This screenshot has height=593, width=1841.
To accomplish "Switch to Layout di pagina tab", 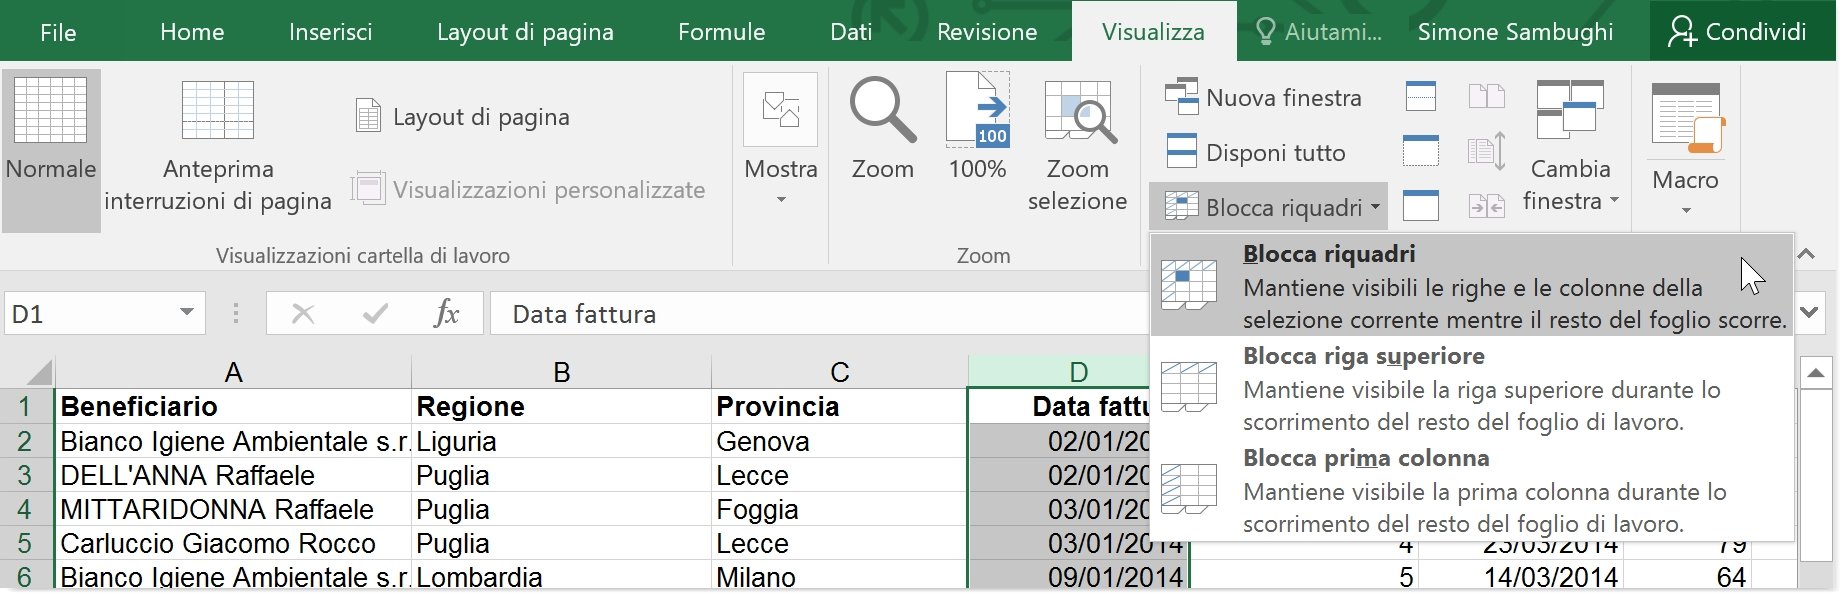I will pos(525,32).
